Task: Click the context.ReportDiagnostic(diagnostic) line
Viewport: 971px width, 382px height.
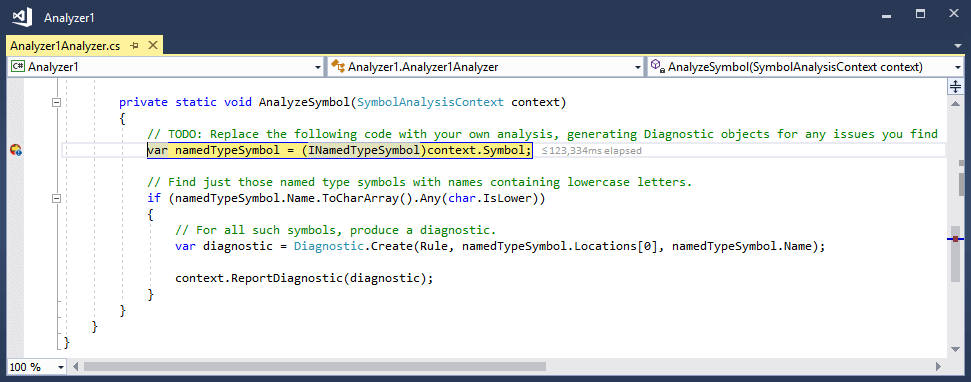Action: tap(304, 279)
